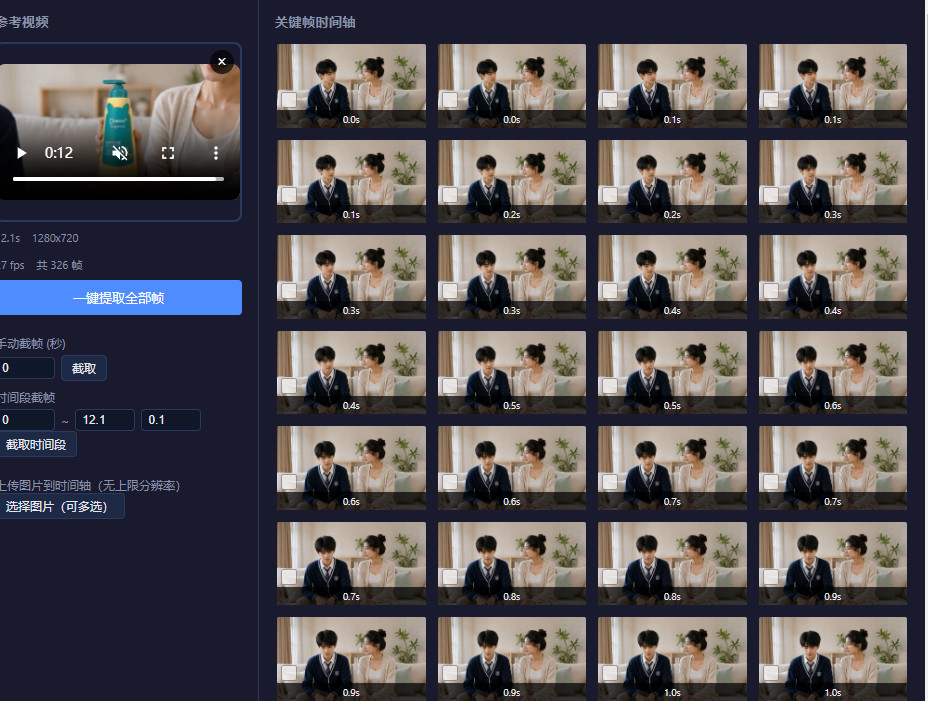Image resolution: width=928 pixels, height=701 pixels.
Task: Tick the checkbox on the second 1.0s frame
Action: point(771,673)
